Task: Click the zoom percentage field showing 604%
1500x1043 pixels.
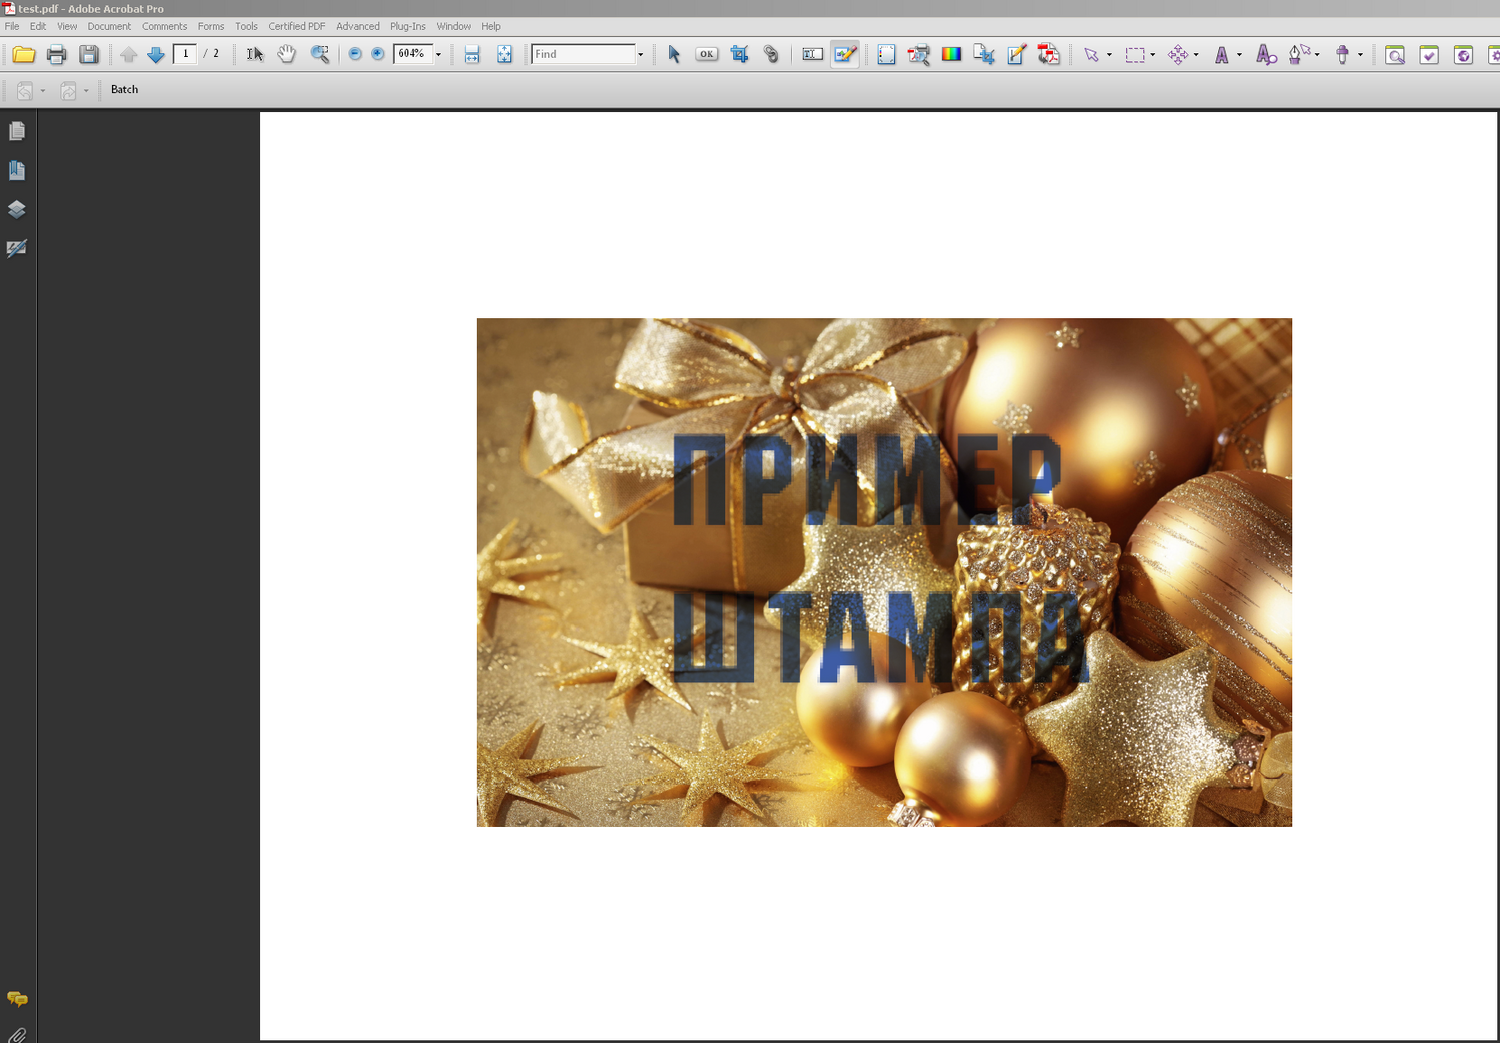Action: pos(413,54)
